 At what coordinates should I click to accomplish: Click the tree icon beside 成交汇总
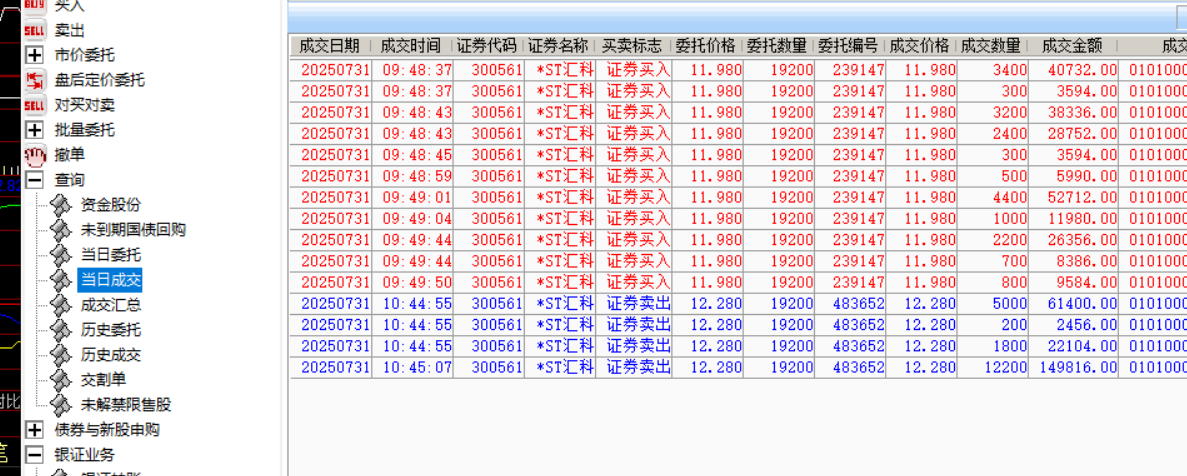click(61, 305)
